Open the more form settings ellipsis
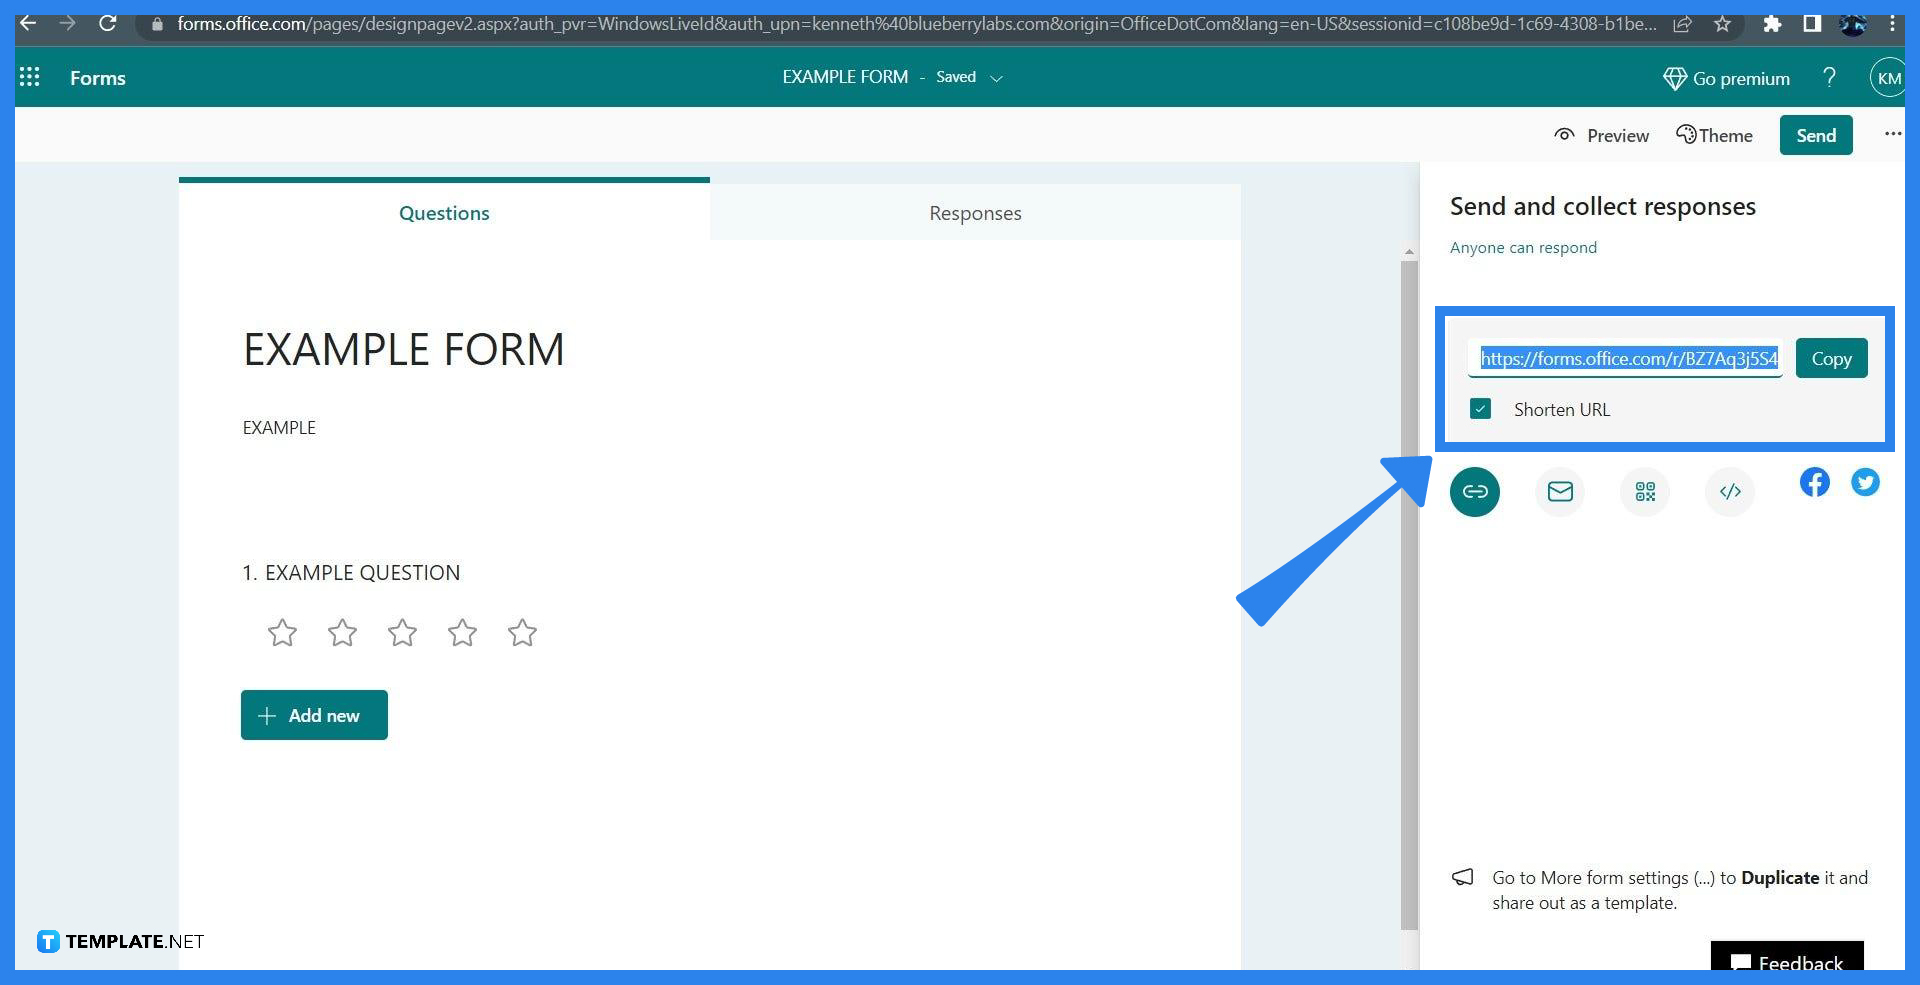The width and height of the screenshot is (1920, 985). point(1892,133)
